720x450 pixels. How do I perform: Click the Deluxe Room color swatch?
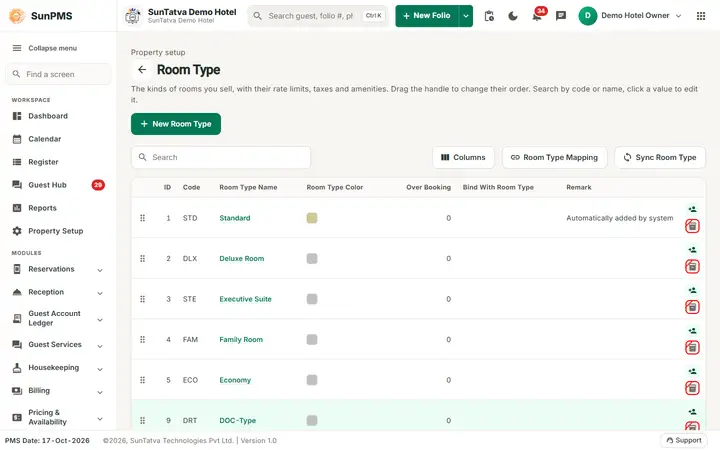click(x=312, y=259)
